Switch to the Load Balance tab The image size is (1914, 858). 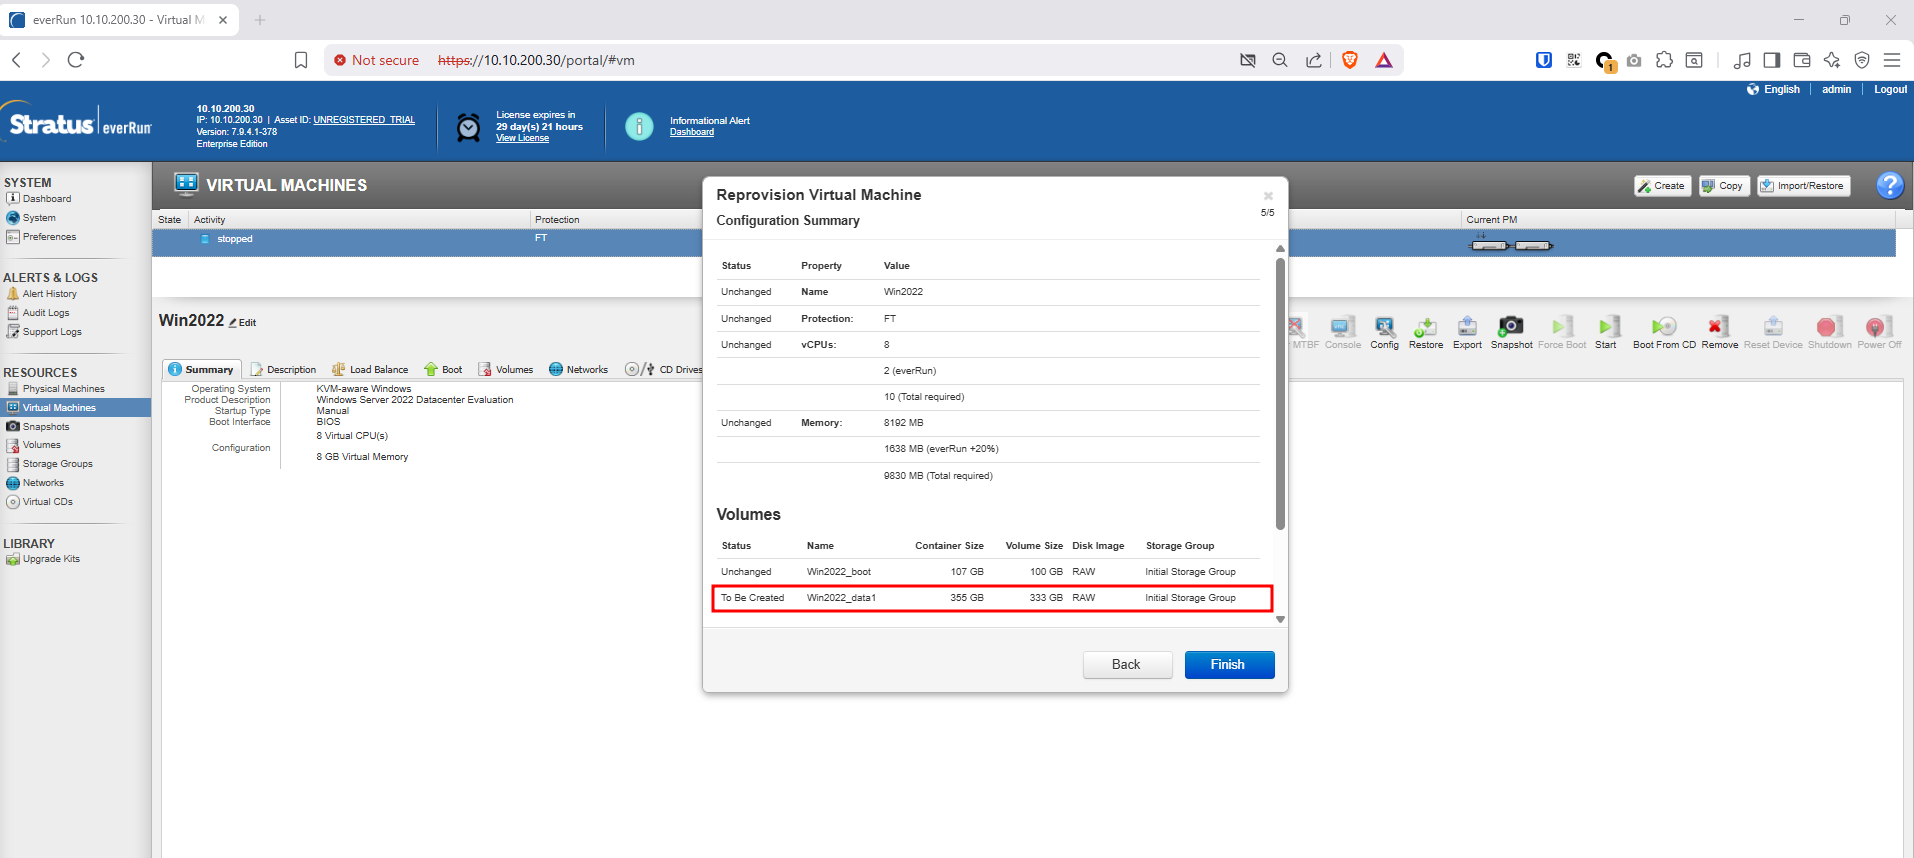coord(370,370)
